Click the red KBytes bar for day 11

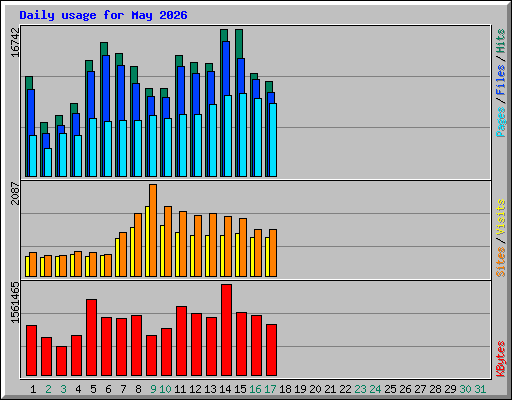point(181,341)
